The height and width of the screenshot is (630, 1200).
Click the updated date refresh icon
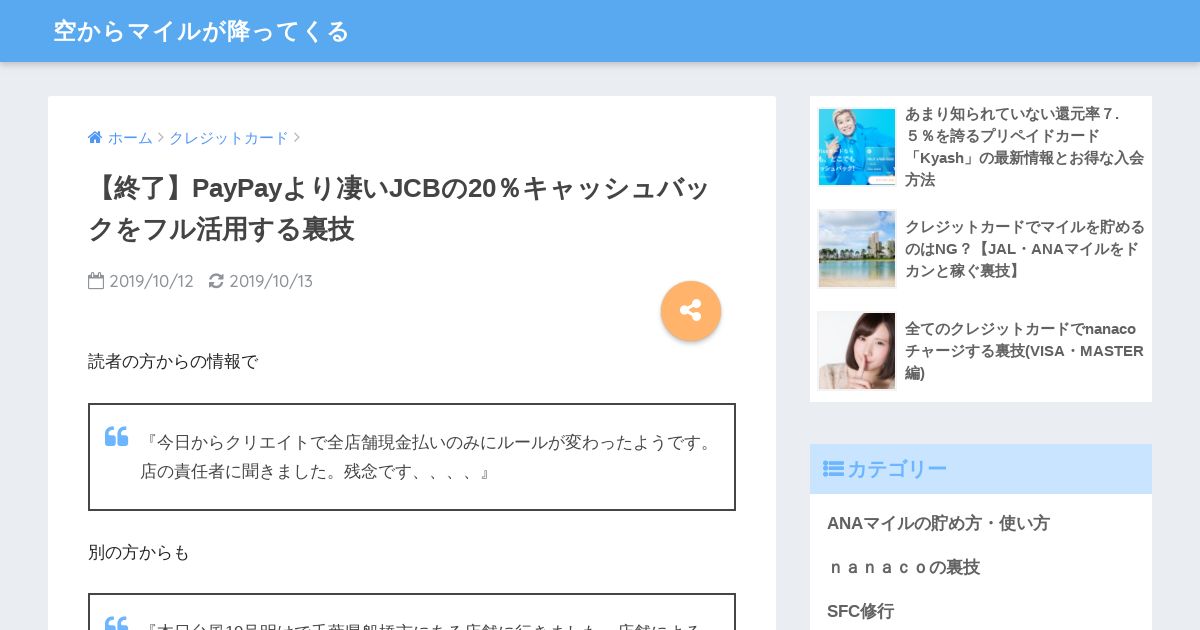[216, 281]
